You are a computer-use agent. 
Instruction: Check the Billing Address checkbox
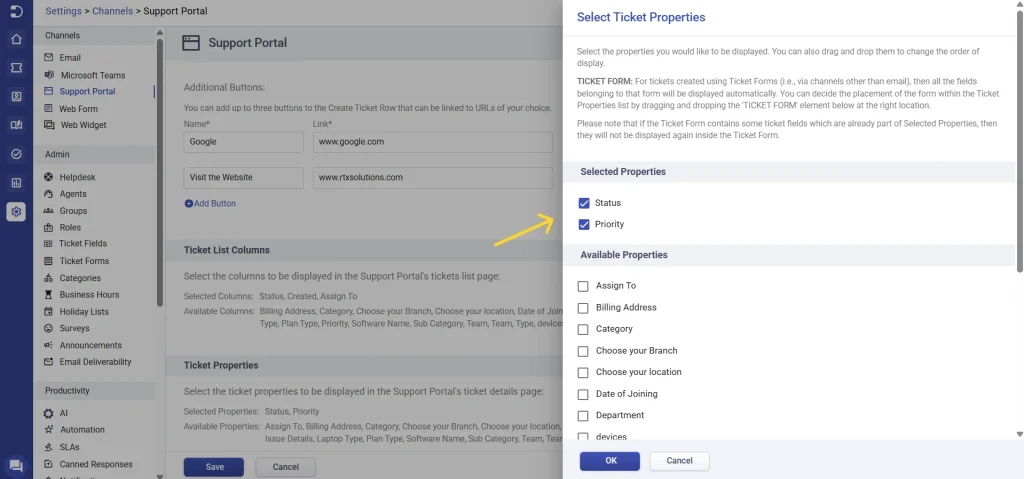(583, 308)
